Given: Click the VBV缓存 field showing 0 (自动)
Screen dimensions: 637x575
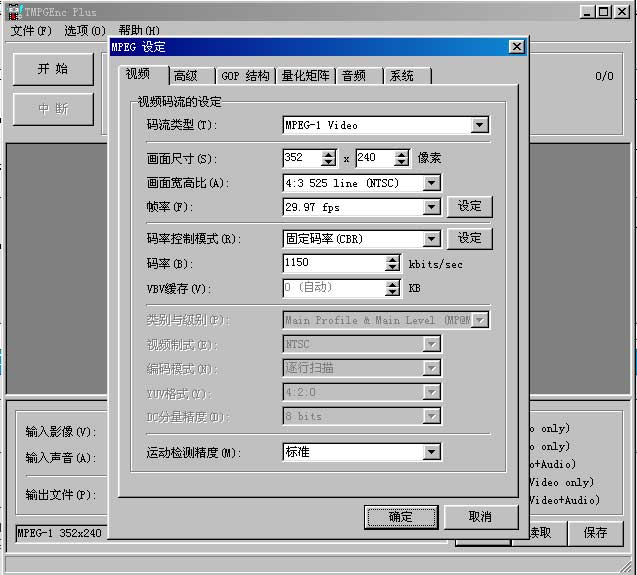Looking at the screenshot, I should (x=334, y=288).
